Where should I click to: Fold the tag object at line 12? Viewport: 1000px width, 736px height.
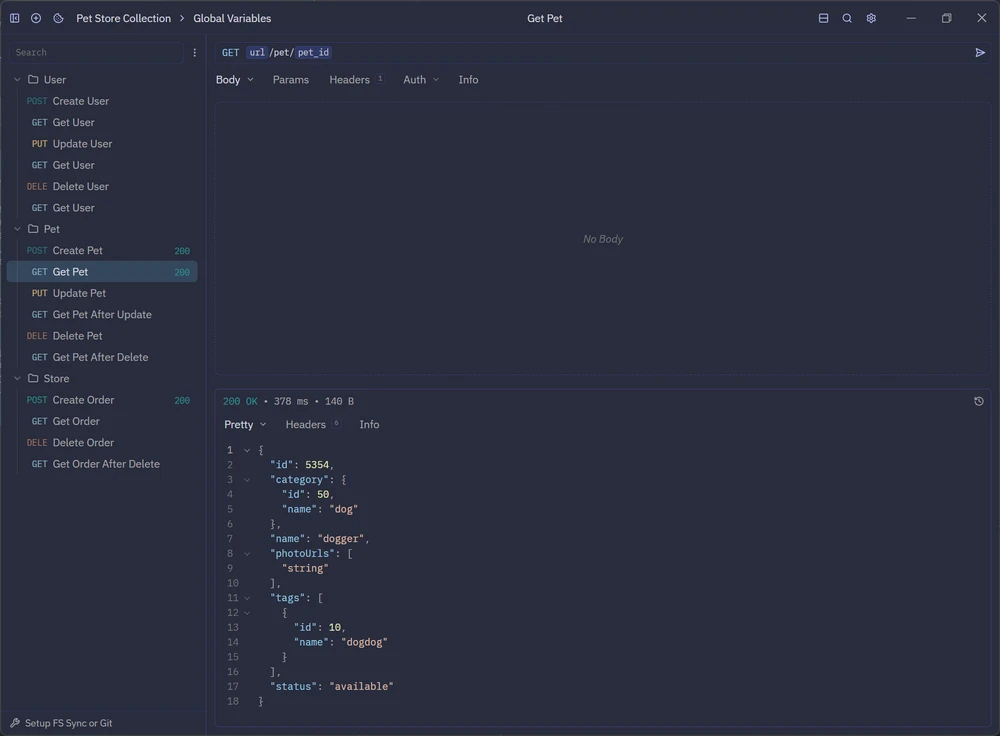[x=247, y=613]
